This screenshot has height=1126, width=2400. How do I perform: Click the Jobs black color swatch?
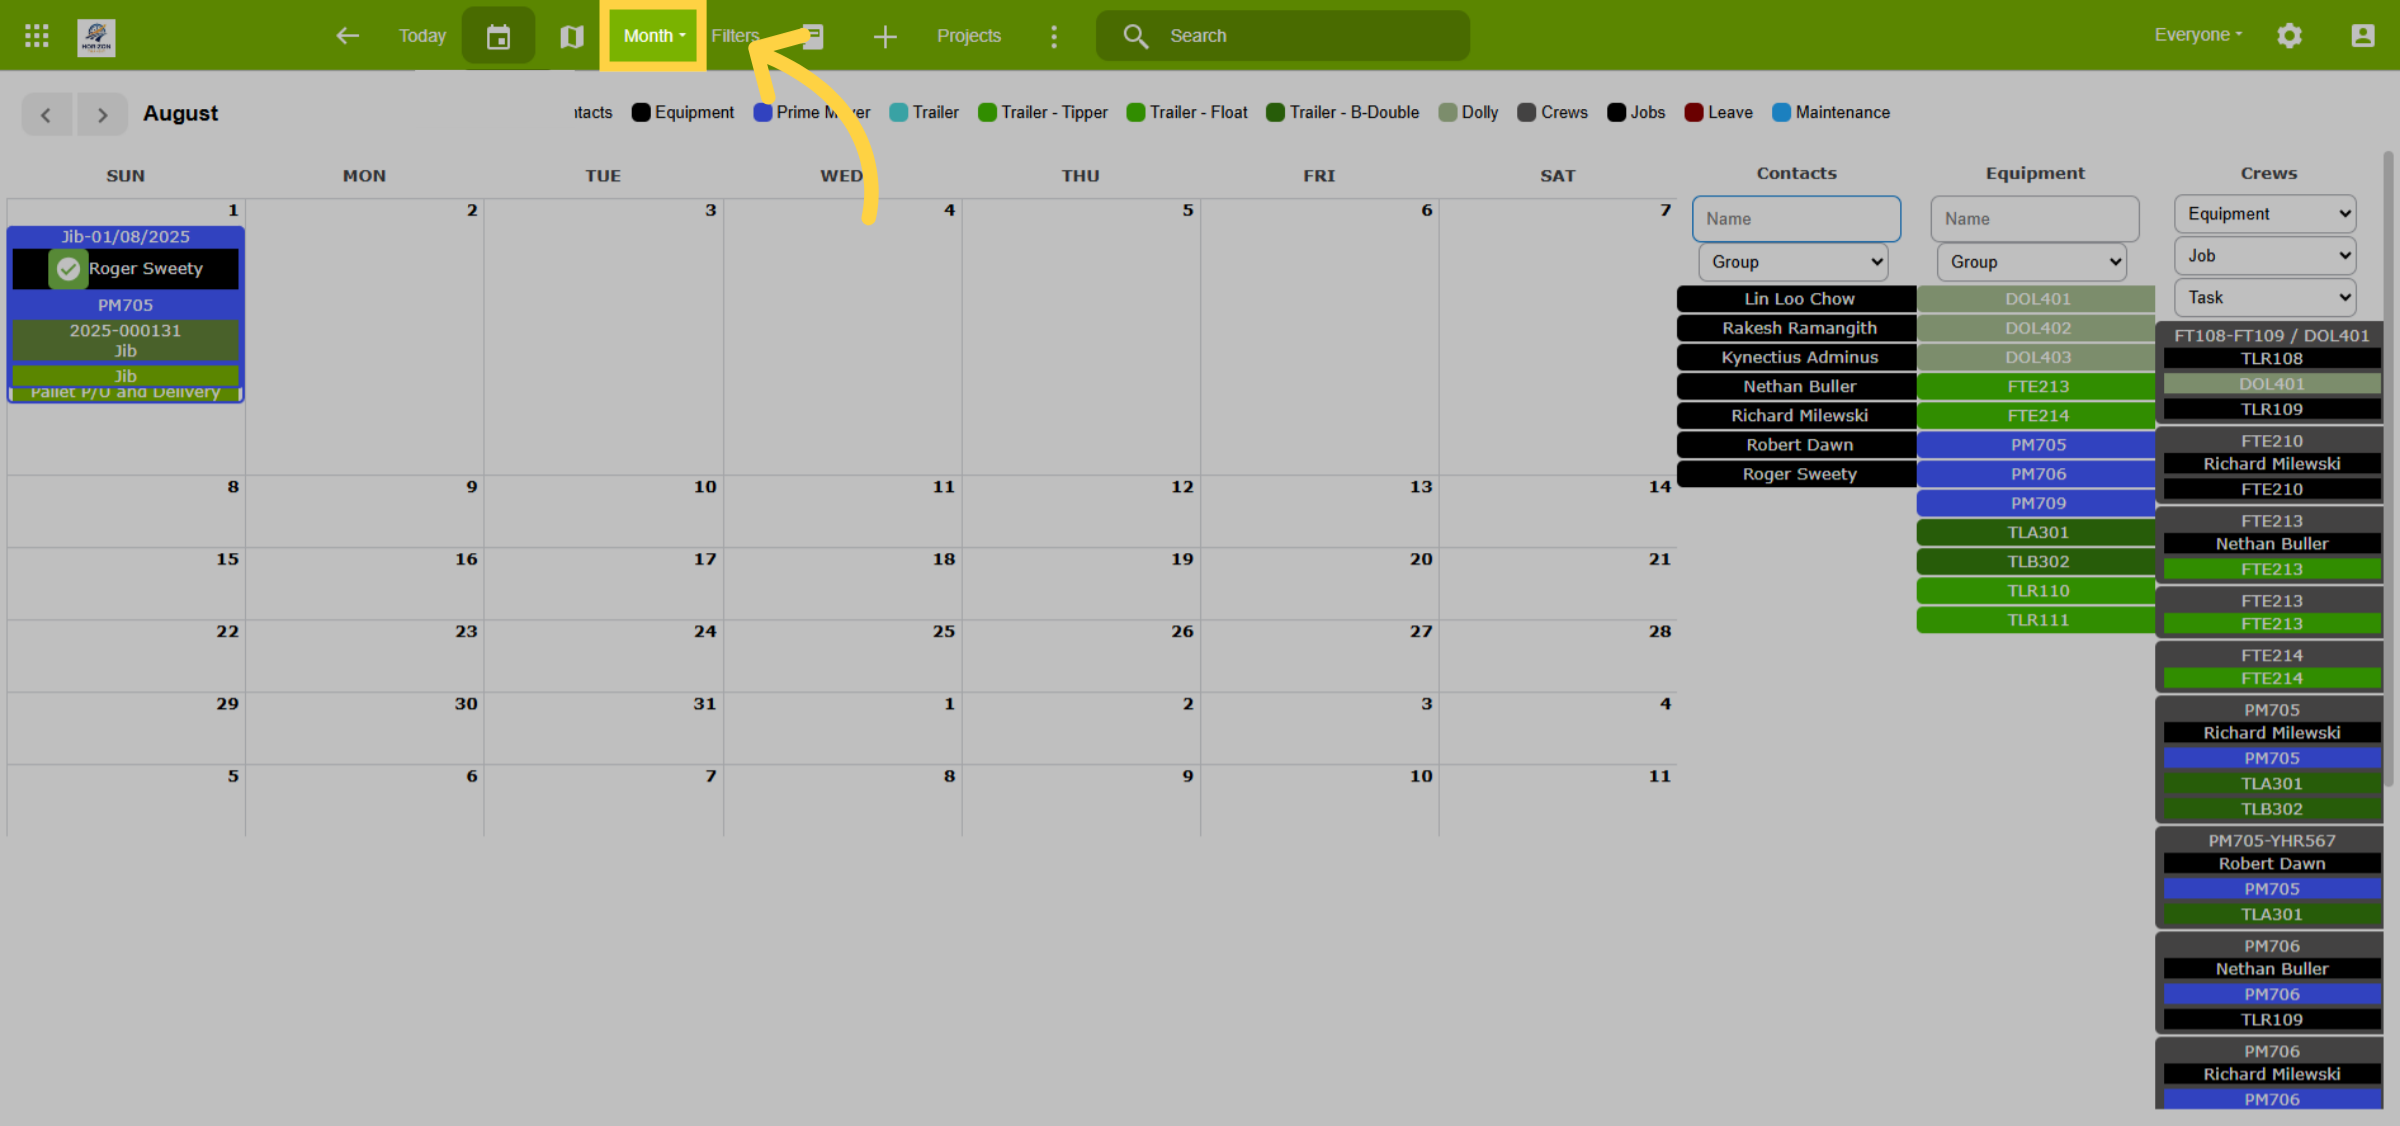pyautogui.click(x=1616, y=112)
